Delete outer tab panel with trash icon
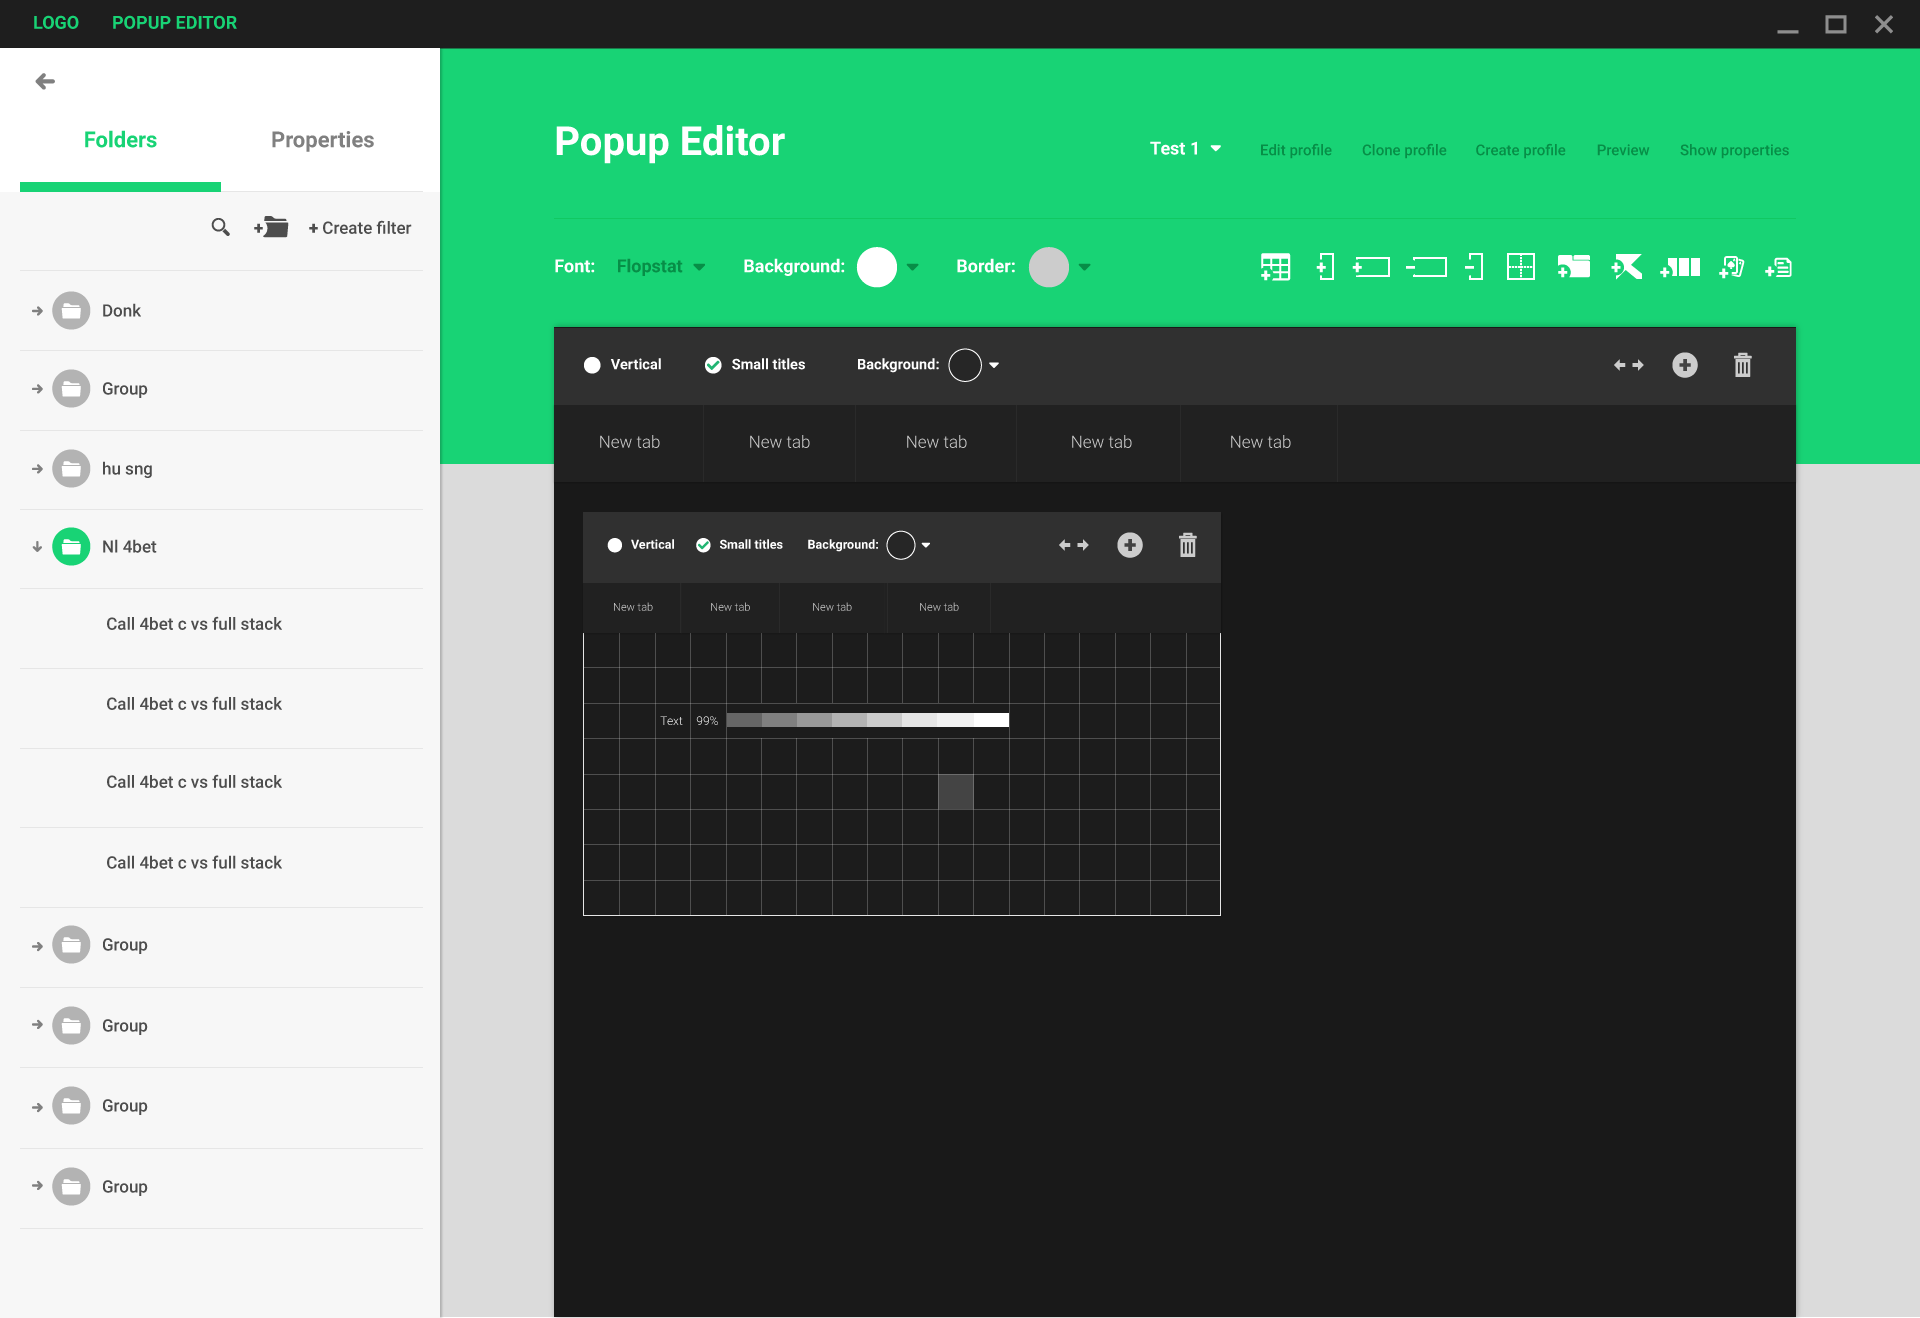The width and height of the screenshot is (1920, 1318). (1742, 365)
